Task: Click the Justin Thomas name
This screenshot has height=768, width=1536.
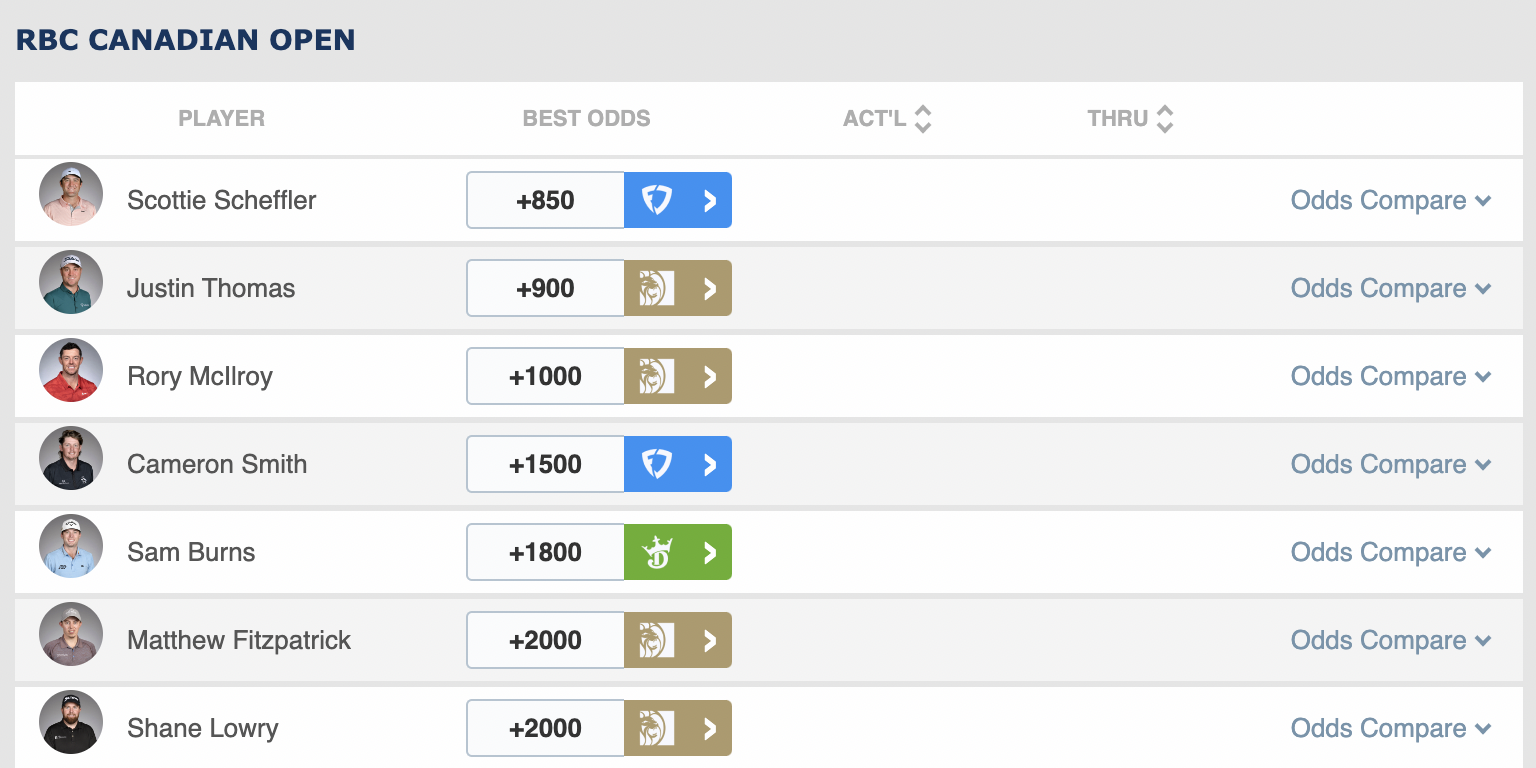Action: coord(211,288)
